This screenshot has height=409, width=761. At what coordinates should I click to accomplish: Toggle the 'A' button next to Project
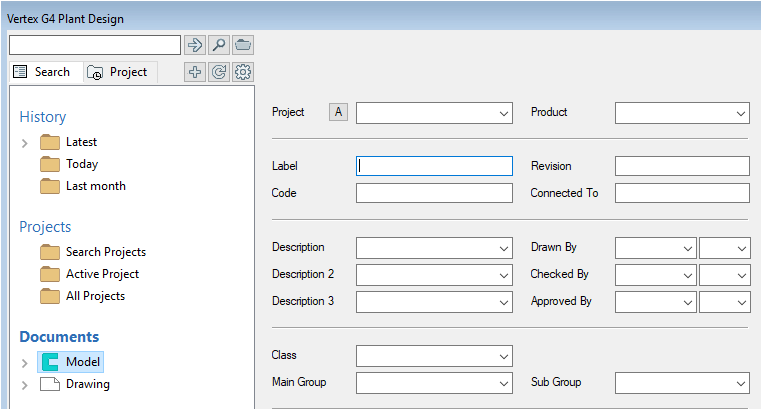[x=338, y=112]
